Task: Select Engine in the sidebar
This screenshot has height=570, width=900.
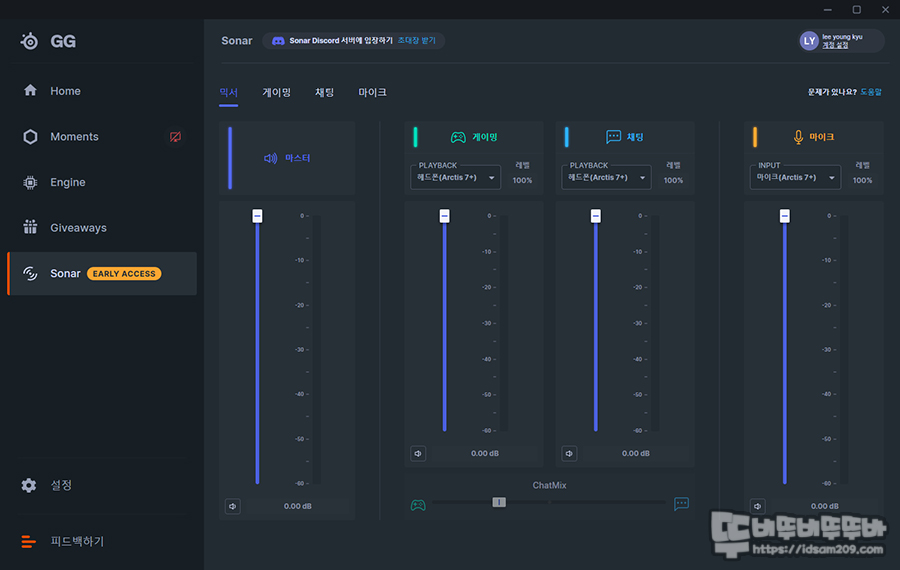Action: point(102,183)
